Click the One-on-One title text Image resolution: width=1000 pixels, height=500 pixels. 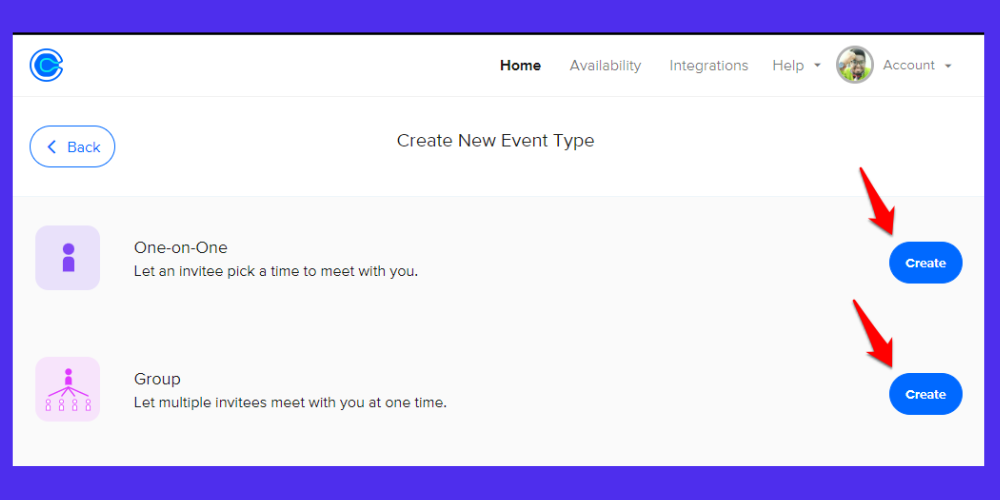180,247
